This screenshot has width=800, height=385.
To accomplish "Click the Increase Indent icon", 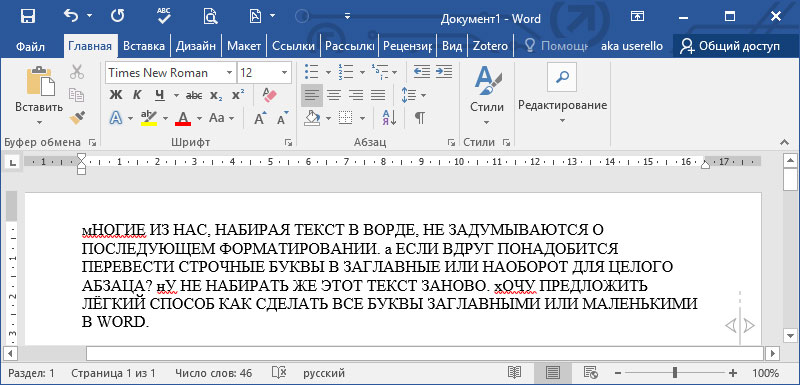I will (x=444, y=72).
